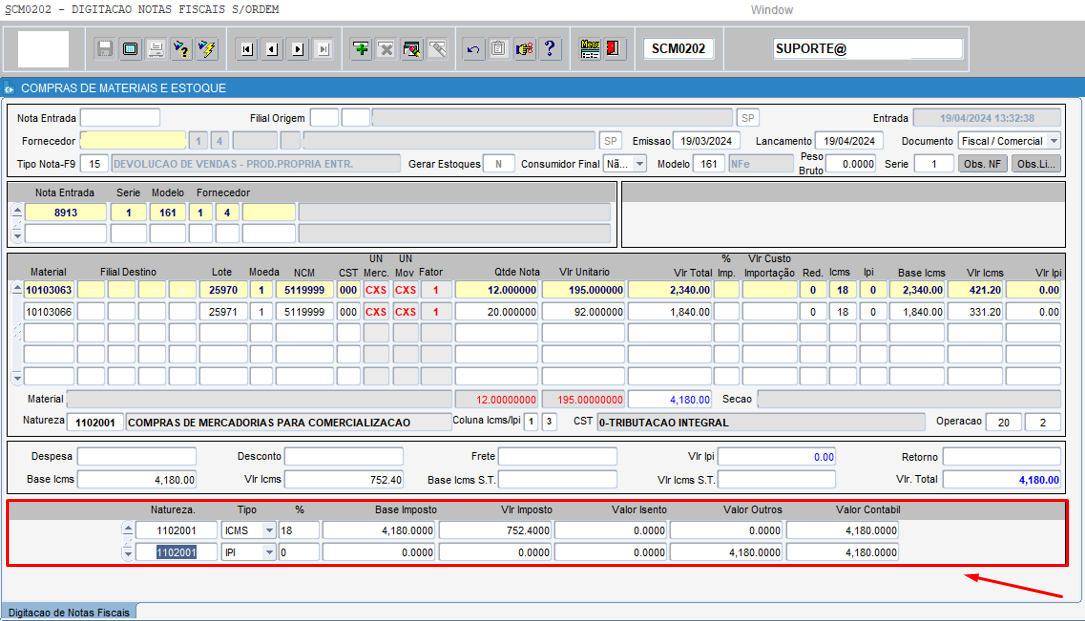Open the Documento Fiscal / Comercial dropdown
This screenshot has height=621, width=1085.
click(x=1053, y=141)
